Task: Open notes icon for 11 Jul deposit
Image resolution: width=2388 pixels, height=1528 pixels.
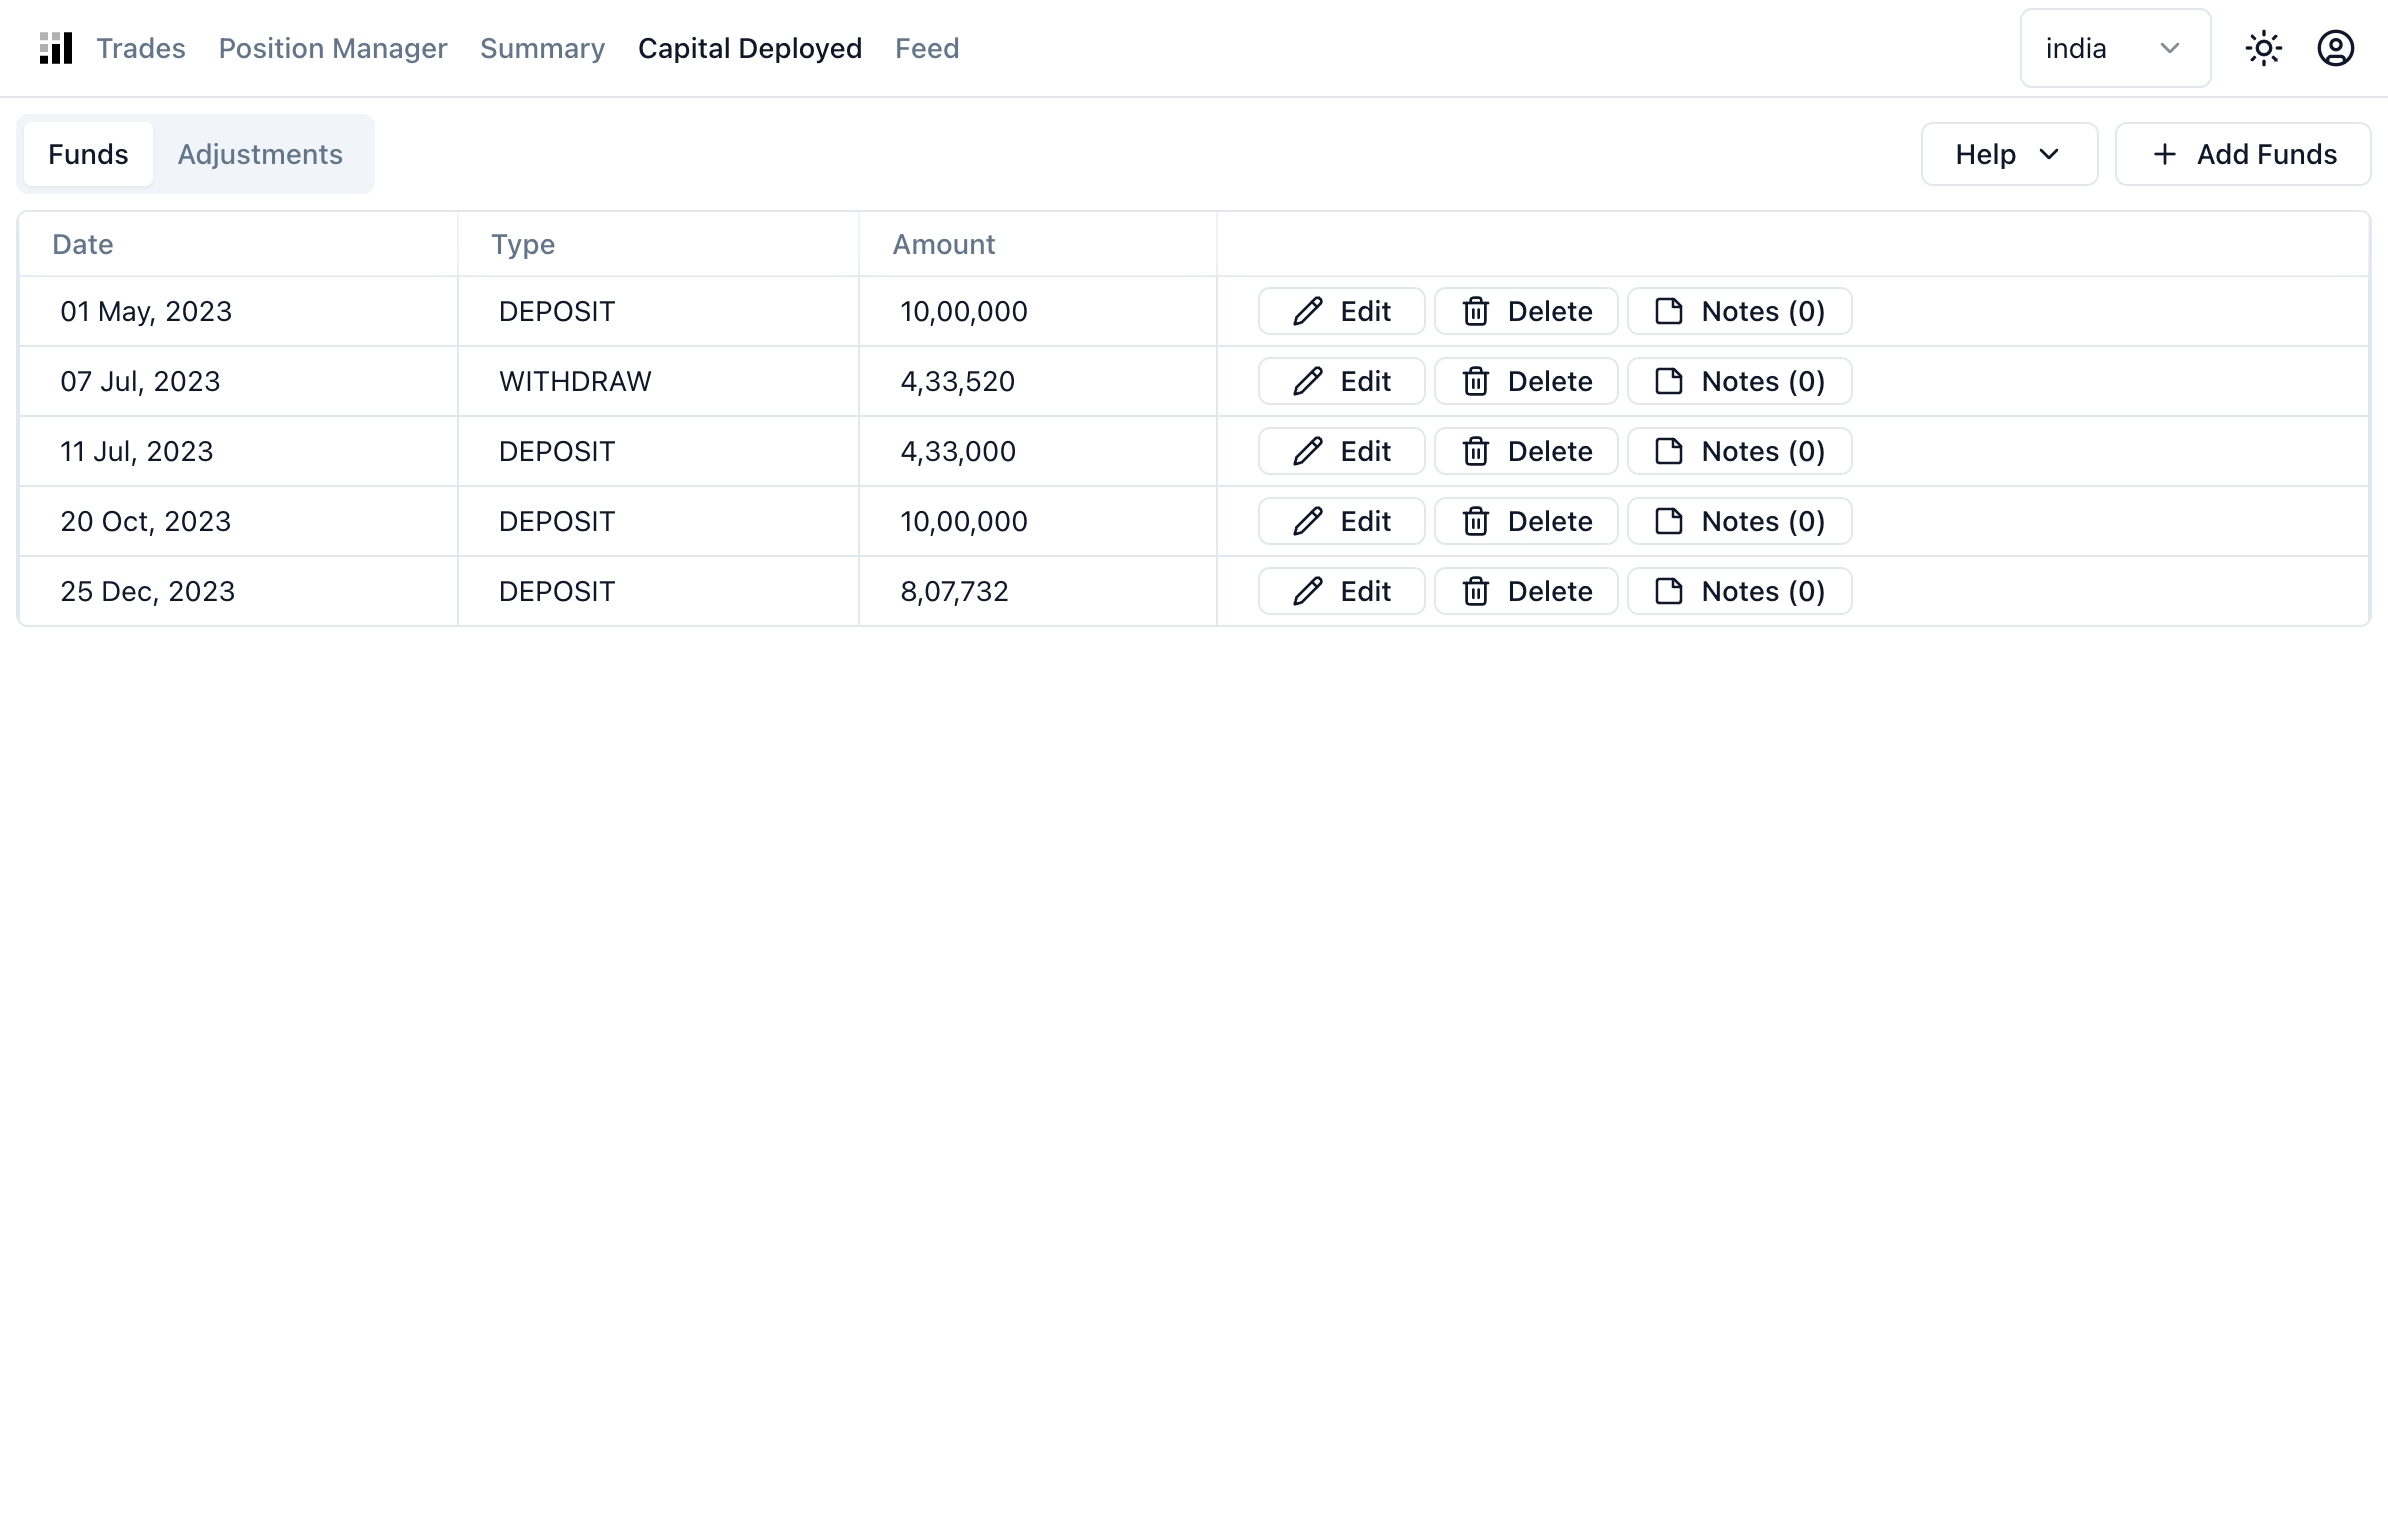Action: click(x=1669, y=451)
